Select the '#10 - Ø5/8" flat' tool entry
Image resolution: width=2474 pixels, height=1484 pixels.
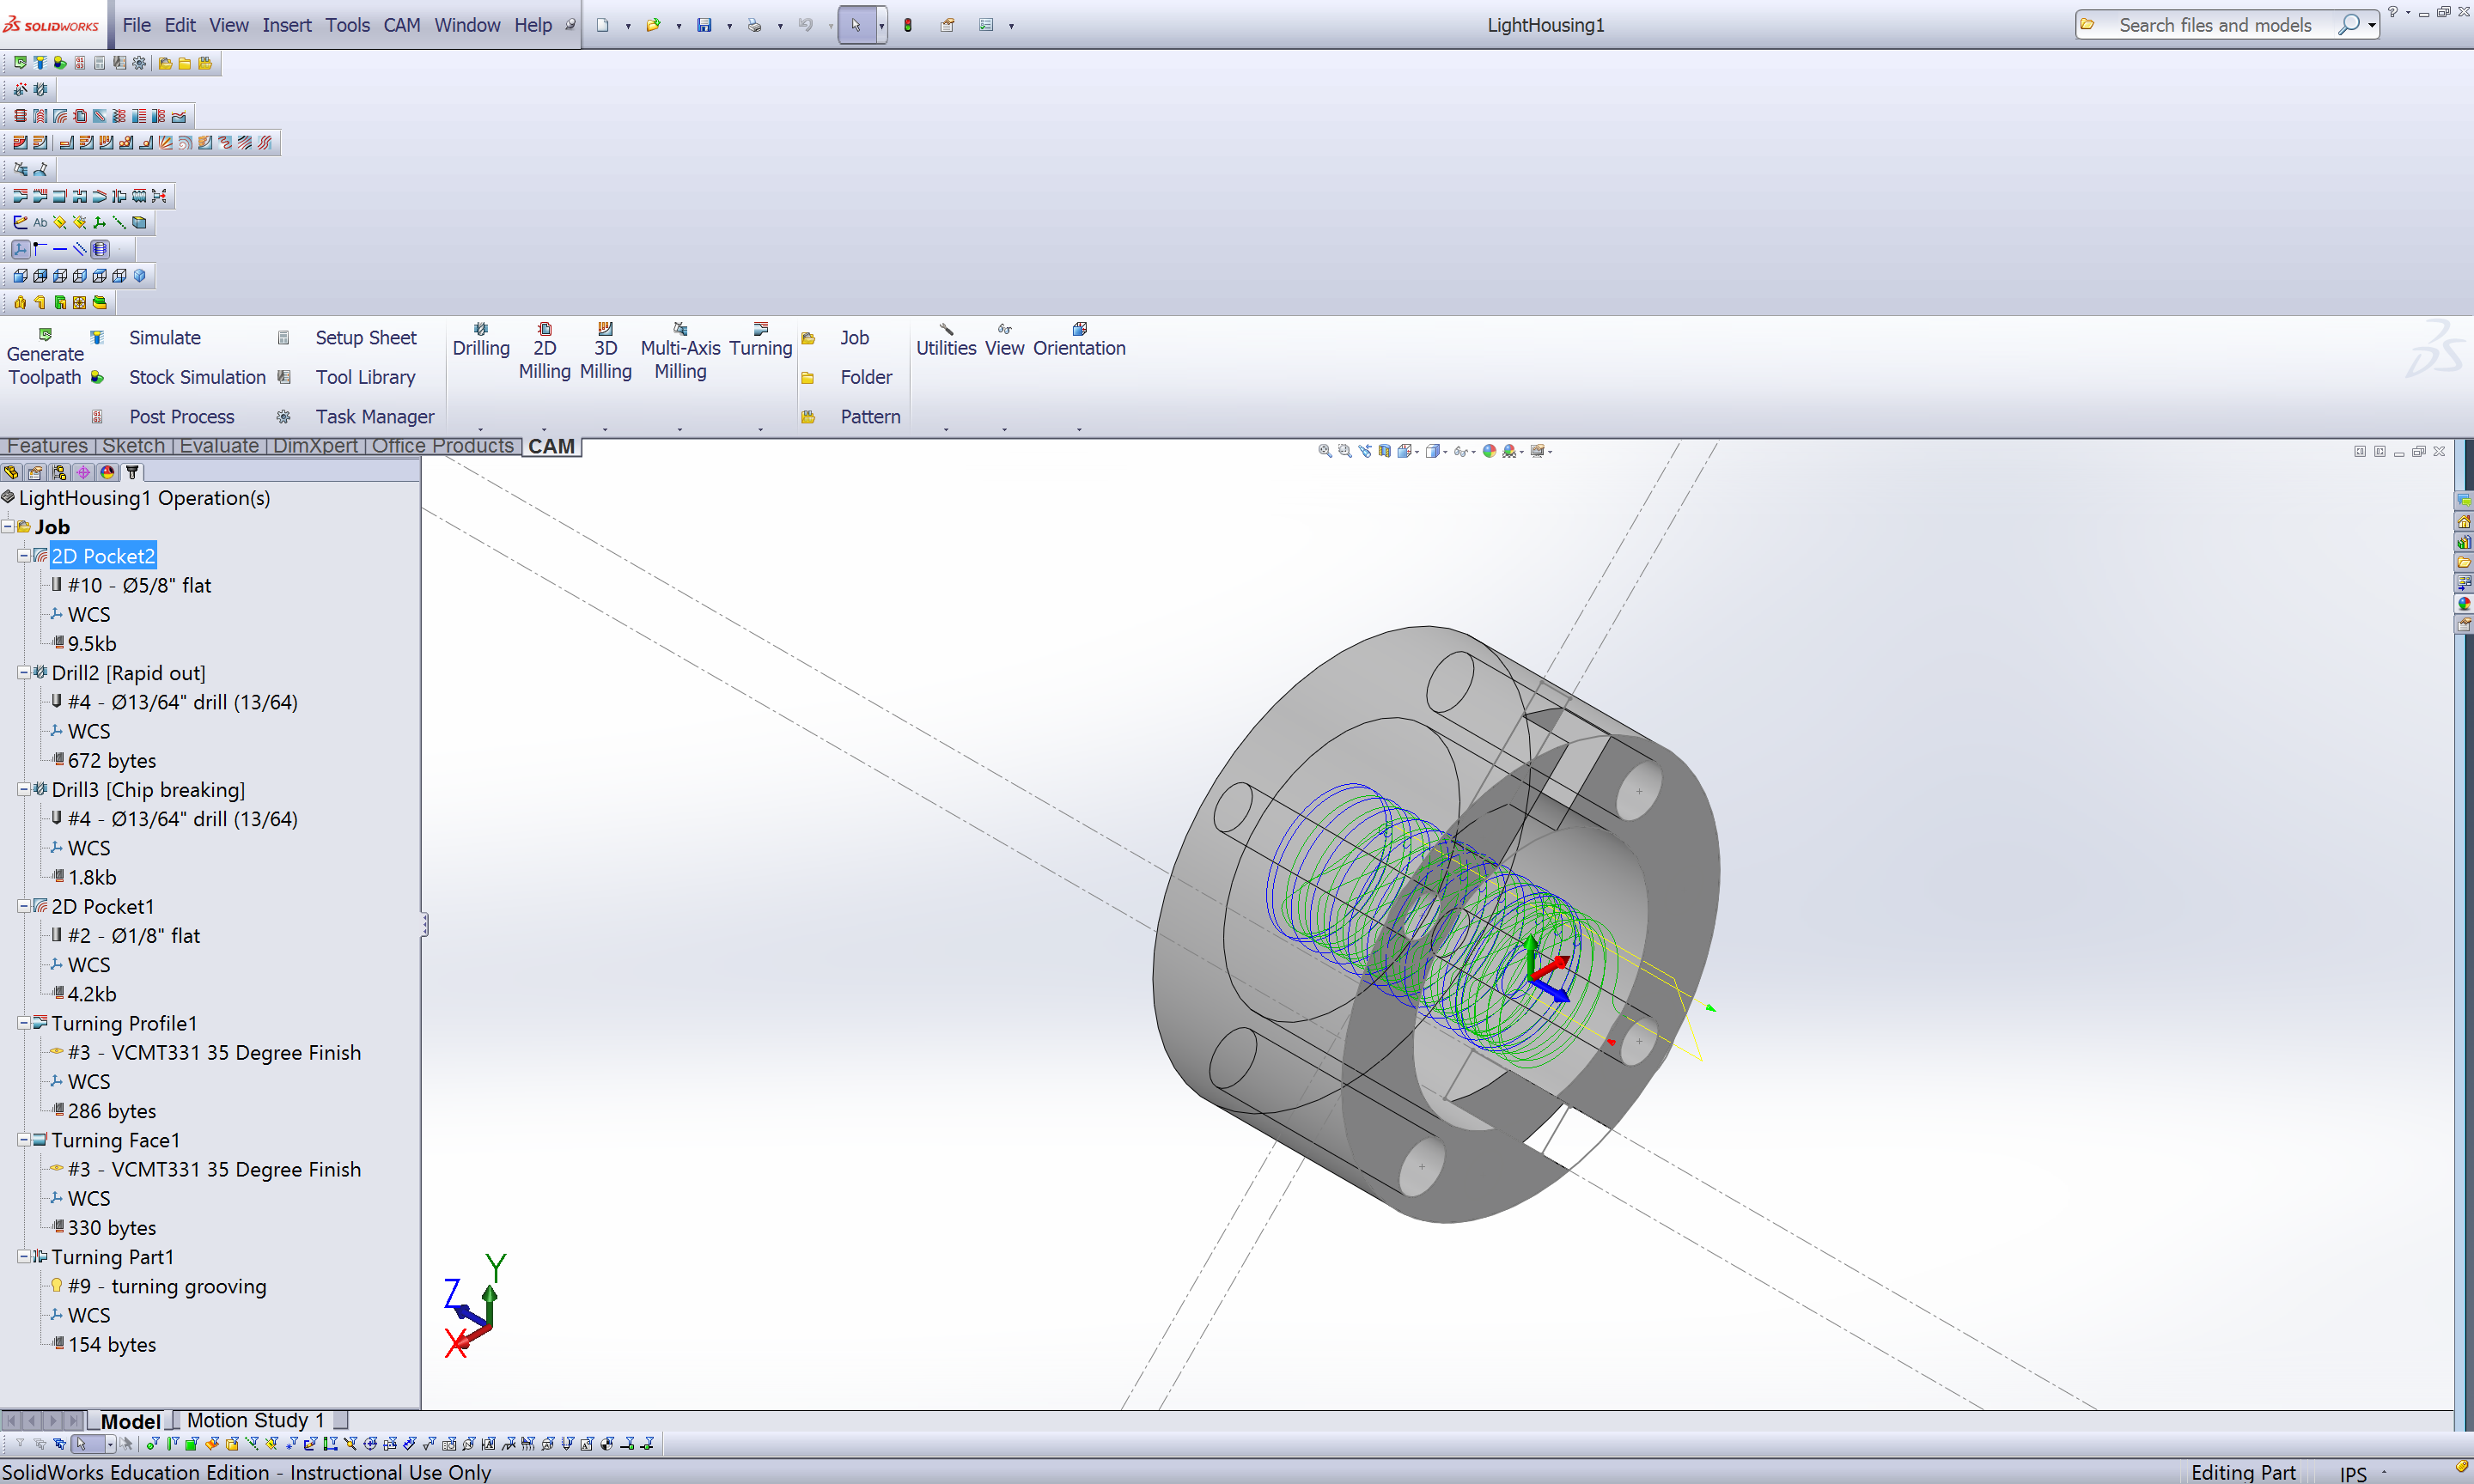tap(139, 585)
